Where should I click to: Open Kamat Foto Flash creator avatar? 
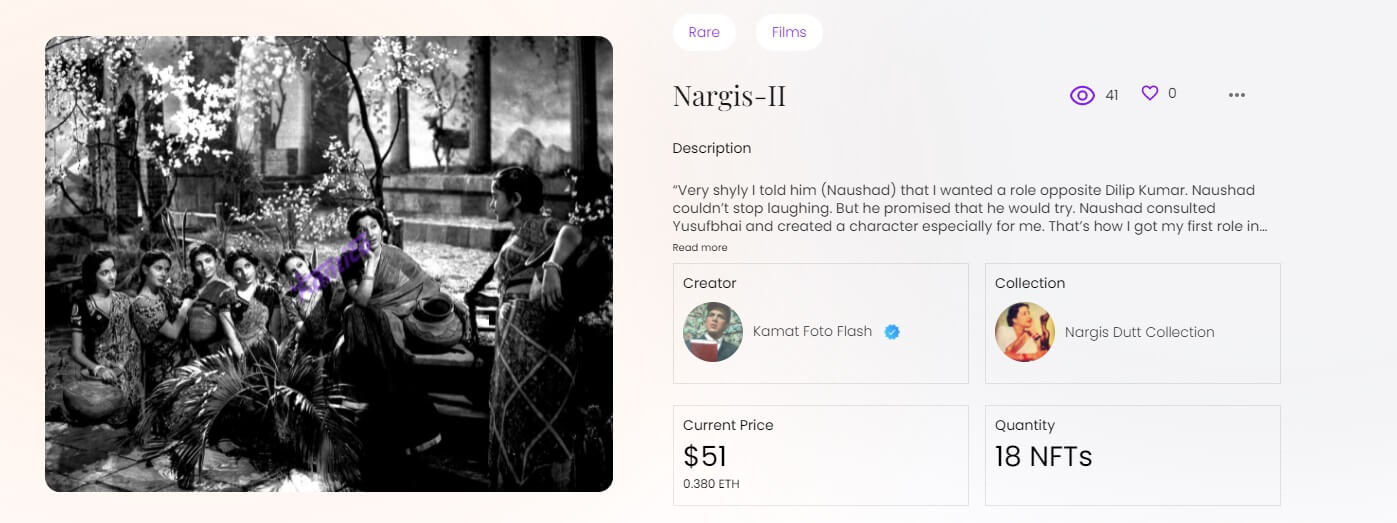713,332
